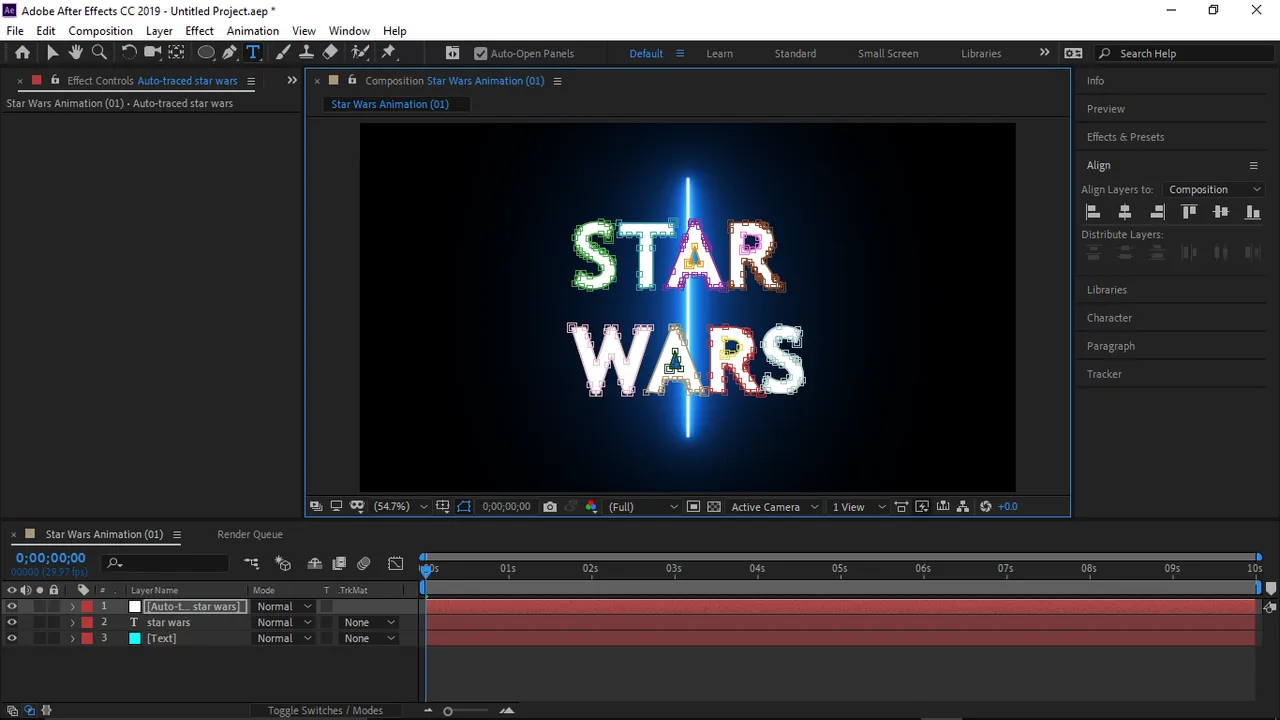
Task: Hide the [Text] layer
Action: [x=12, y=638]
